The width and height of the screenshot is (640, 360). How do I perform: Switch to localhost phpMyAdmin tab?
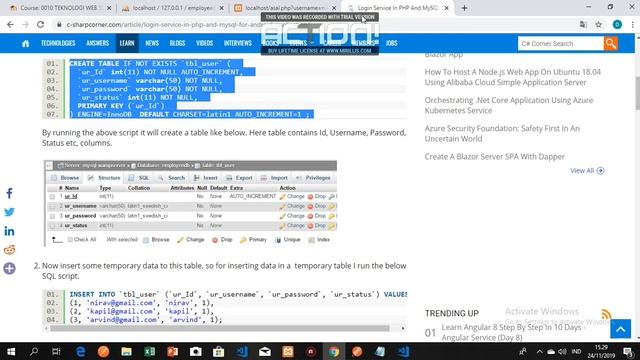(173, 8)
